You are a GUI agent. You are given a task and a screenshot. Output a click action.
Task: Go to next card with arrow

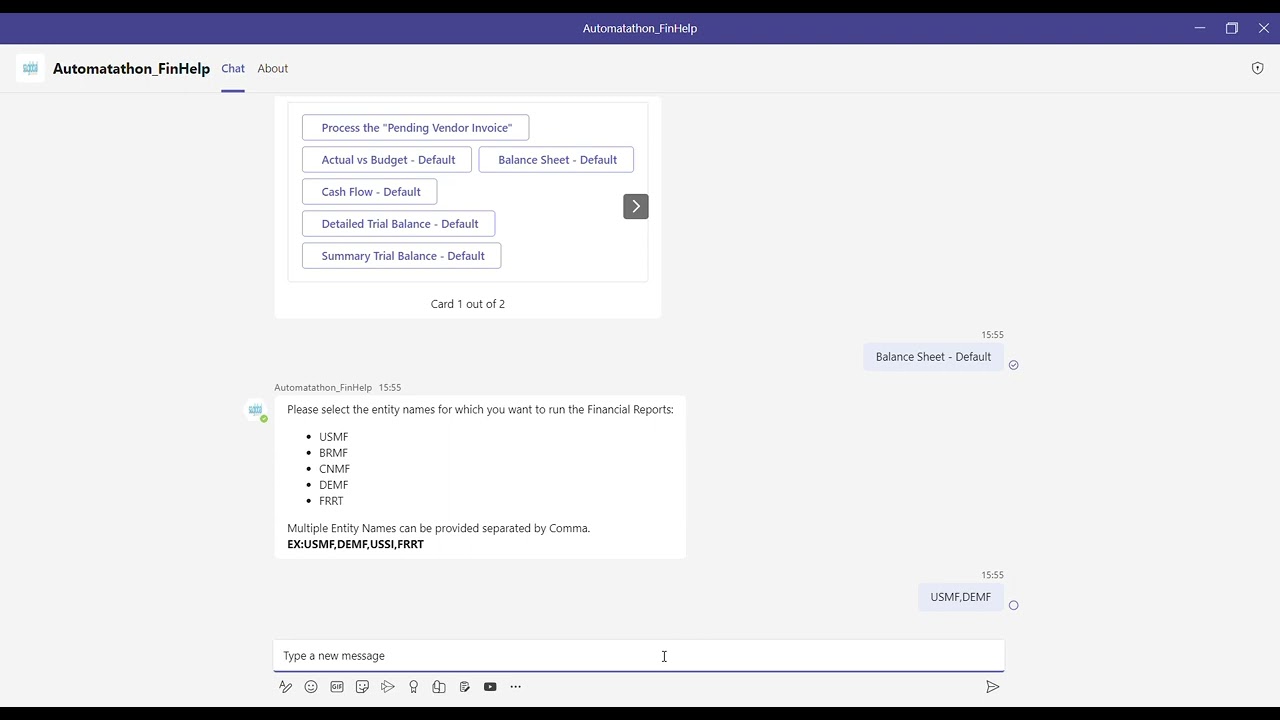tap(636, 206)
